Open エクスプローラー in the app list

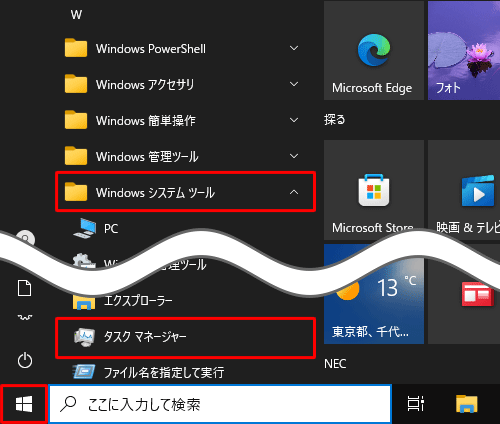click(185, 301)
